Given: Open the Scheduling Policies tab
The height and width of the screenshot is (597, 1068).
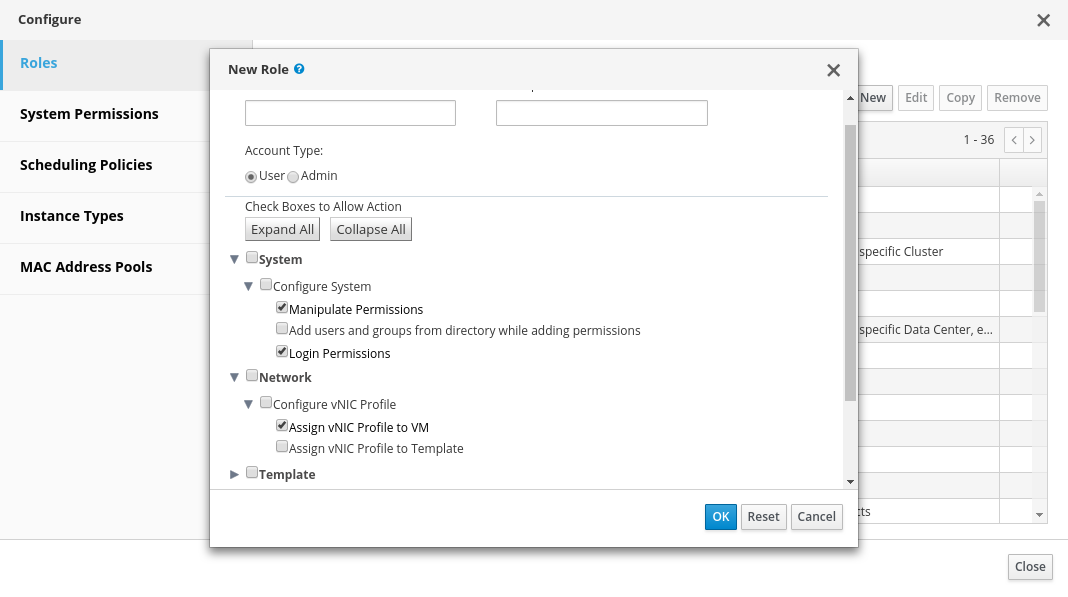Looking at the screenshot, I should (86, 165).
